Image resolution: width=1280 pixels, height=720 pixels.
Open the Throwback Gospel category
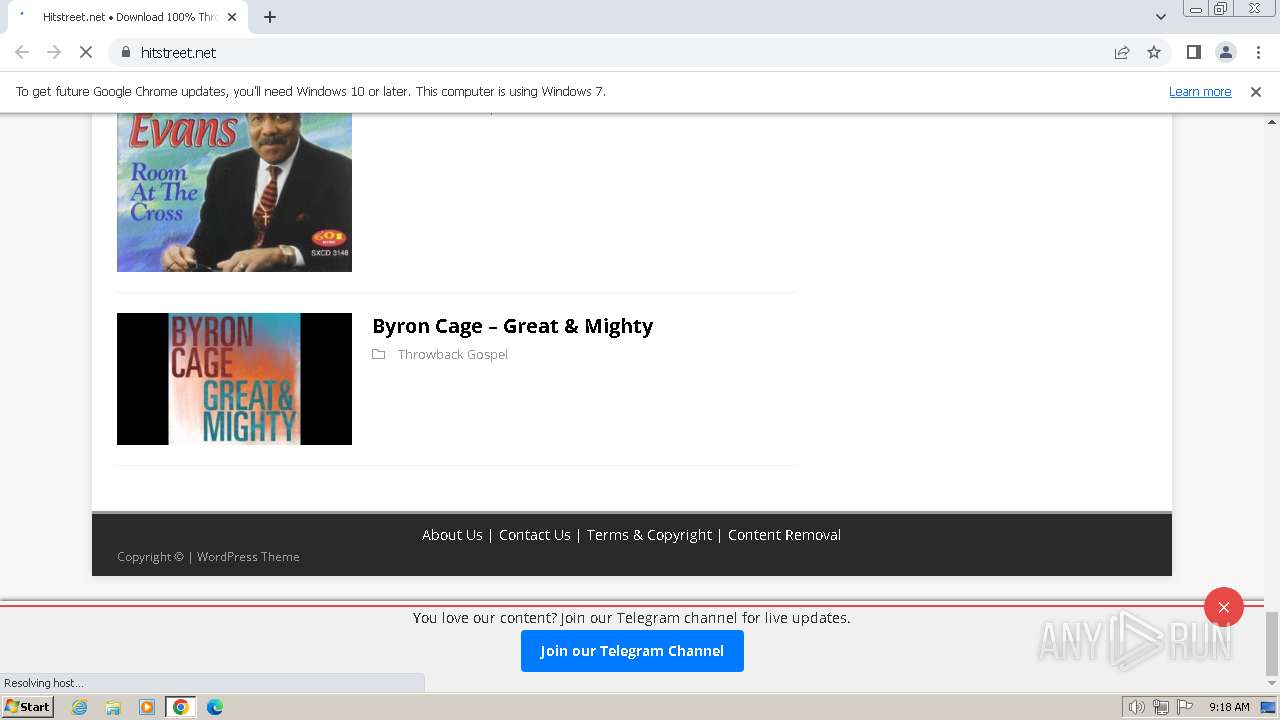pyautogui.click(x=452, y=354)
